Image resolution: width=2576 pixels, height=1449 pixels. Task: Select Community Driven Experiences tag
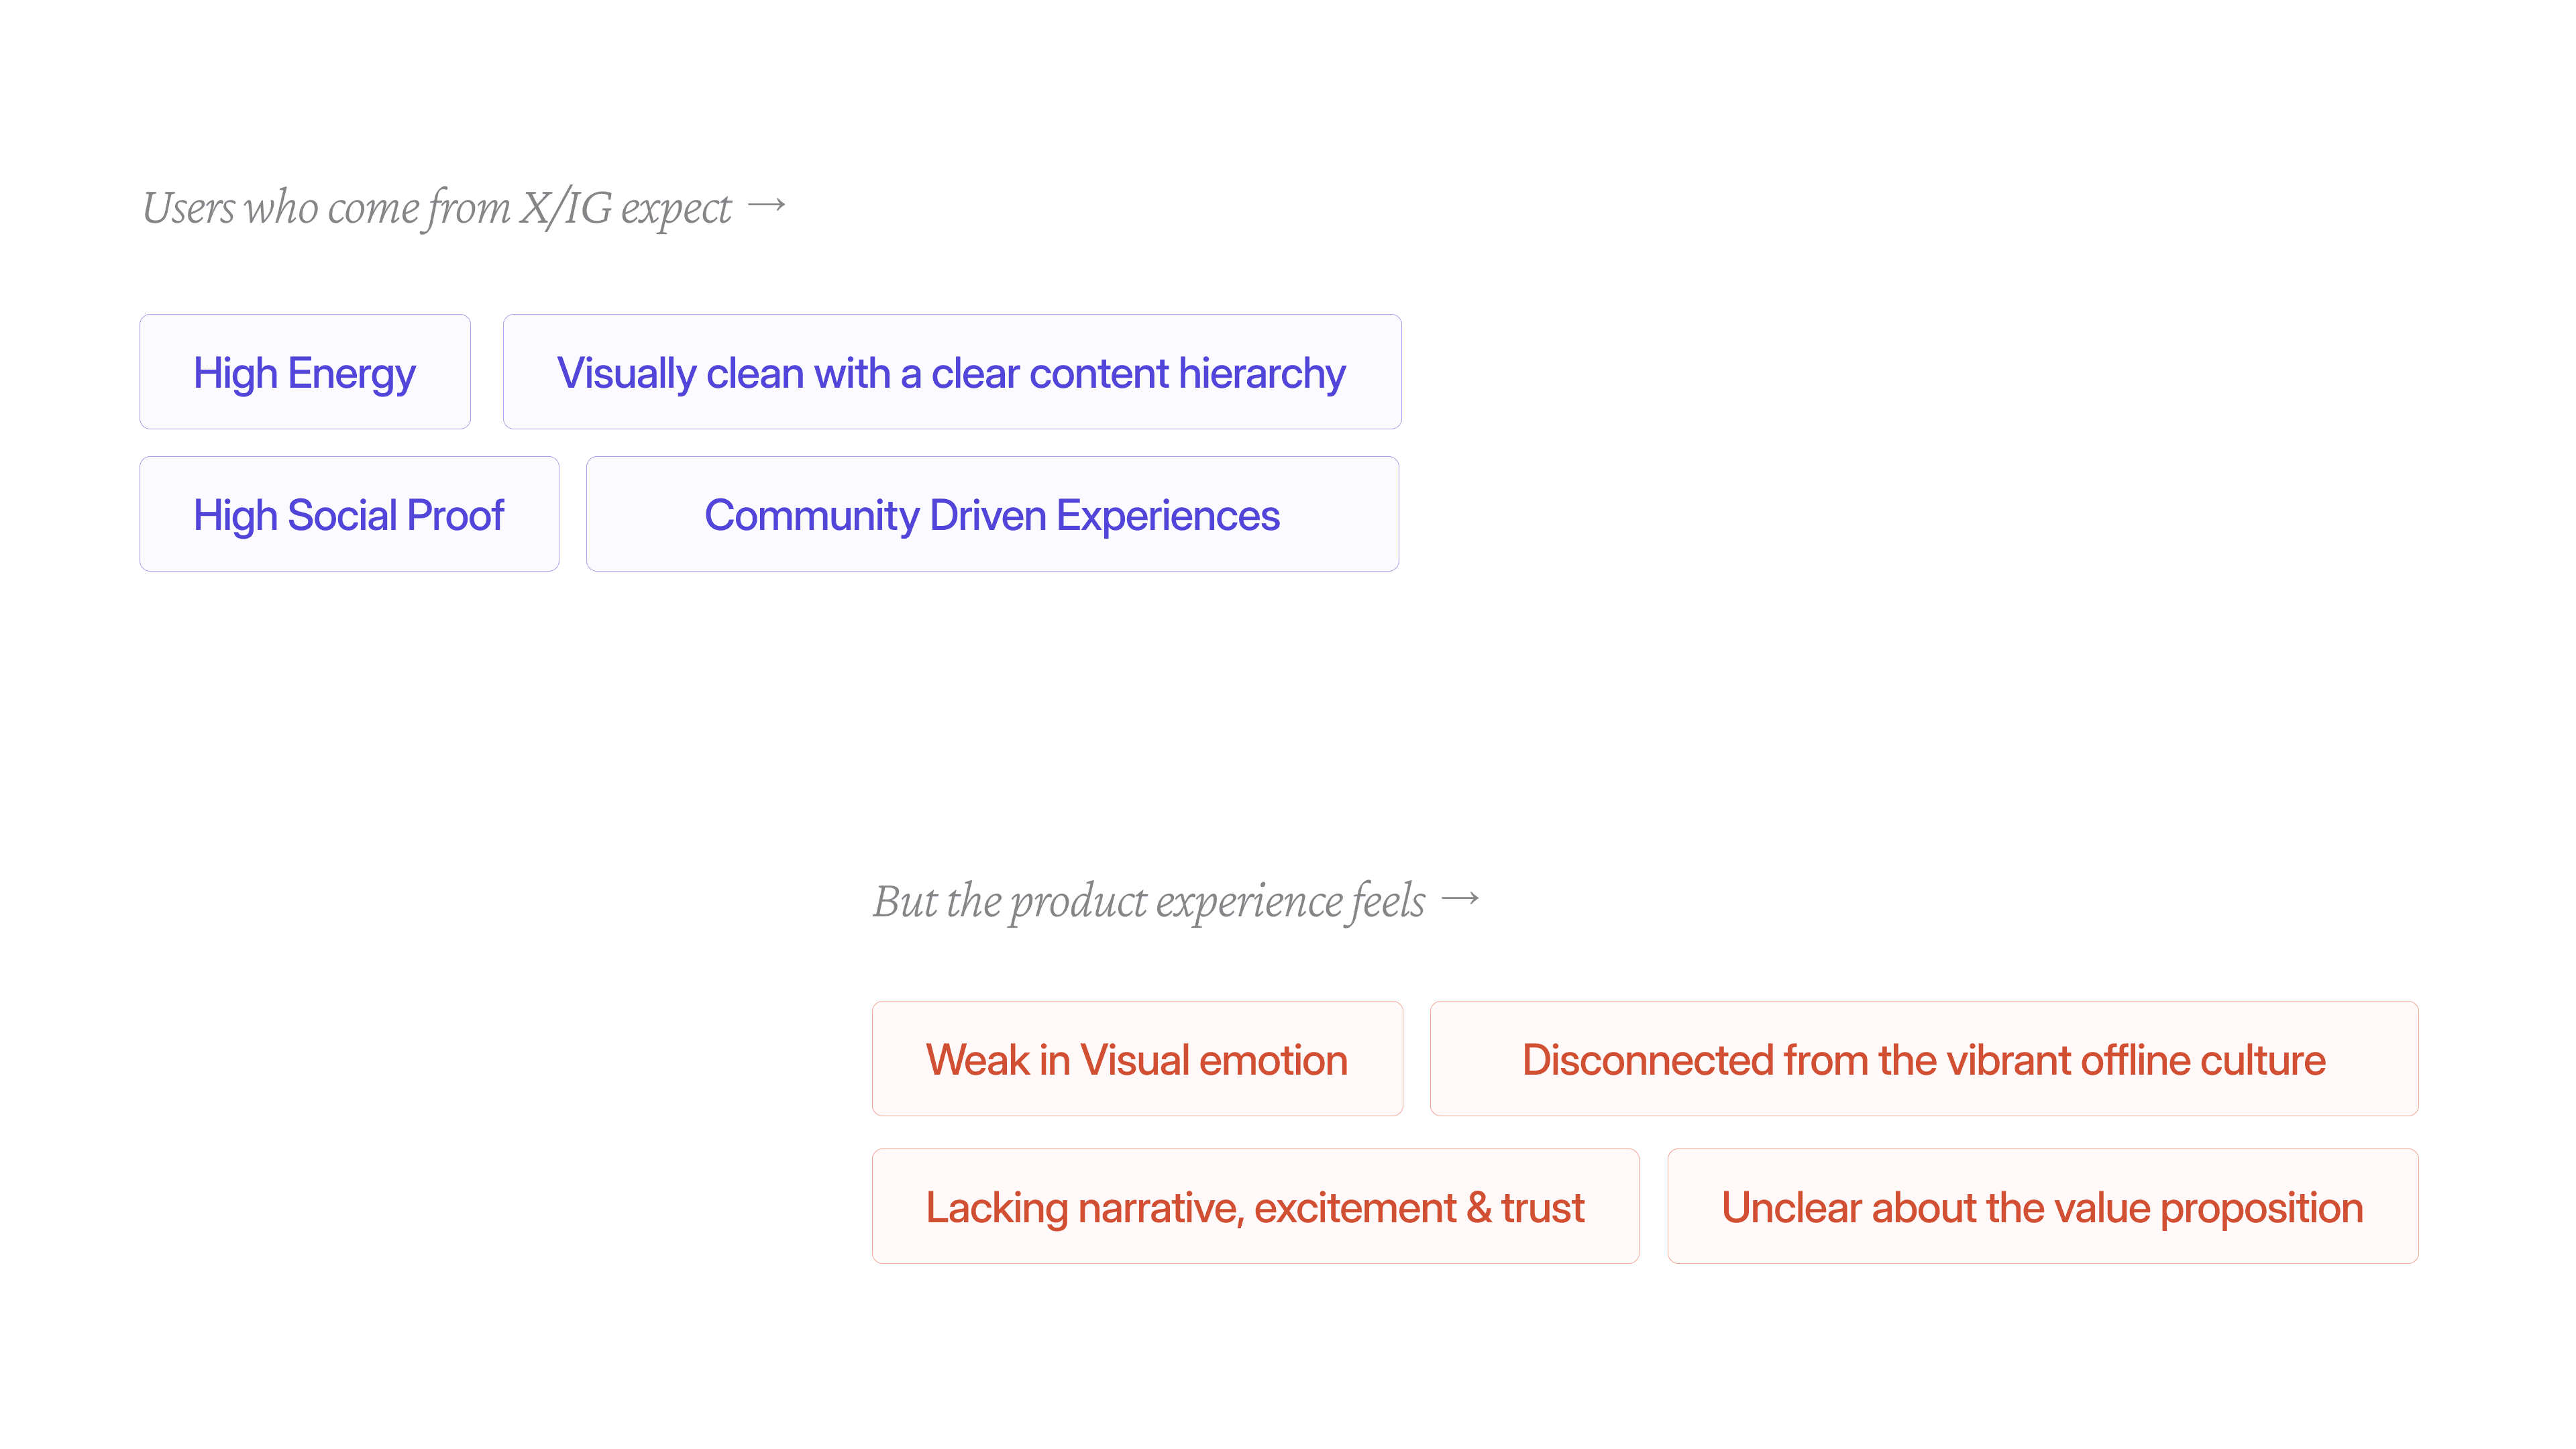tap(992, 514)
